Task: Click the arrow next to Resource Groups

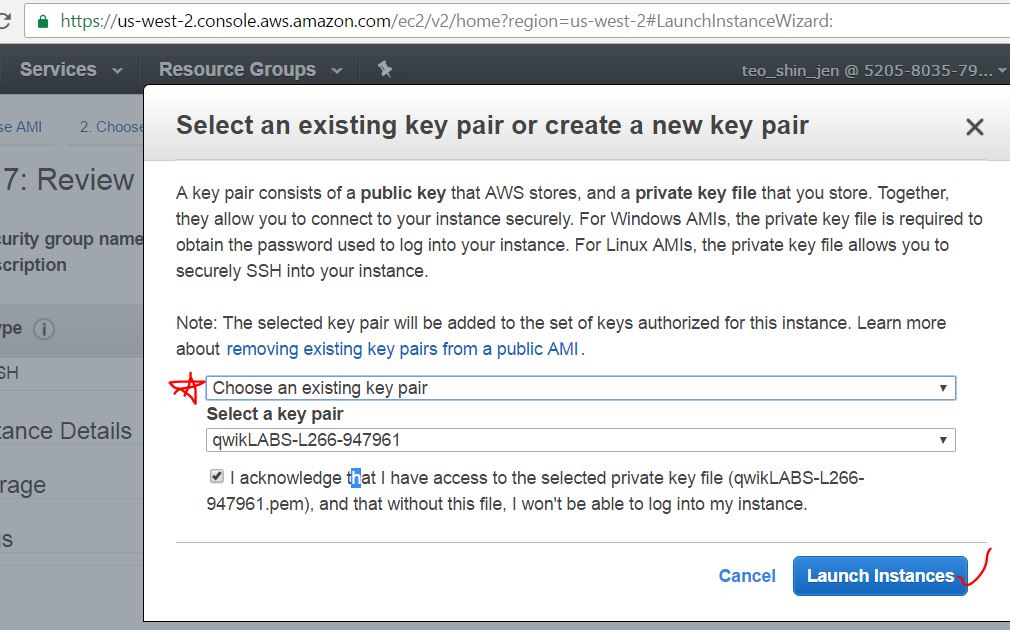Action: [336, 70]
